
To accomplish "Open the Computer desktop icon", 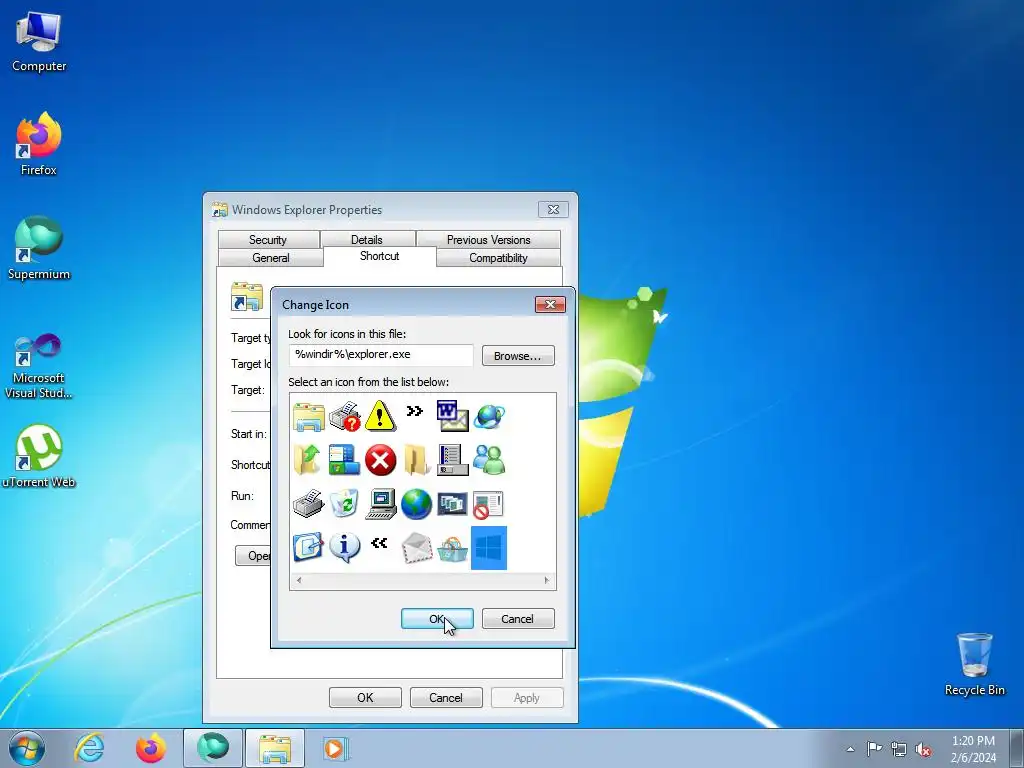I will (39, 42).
